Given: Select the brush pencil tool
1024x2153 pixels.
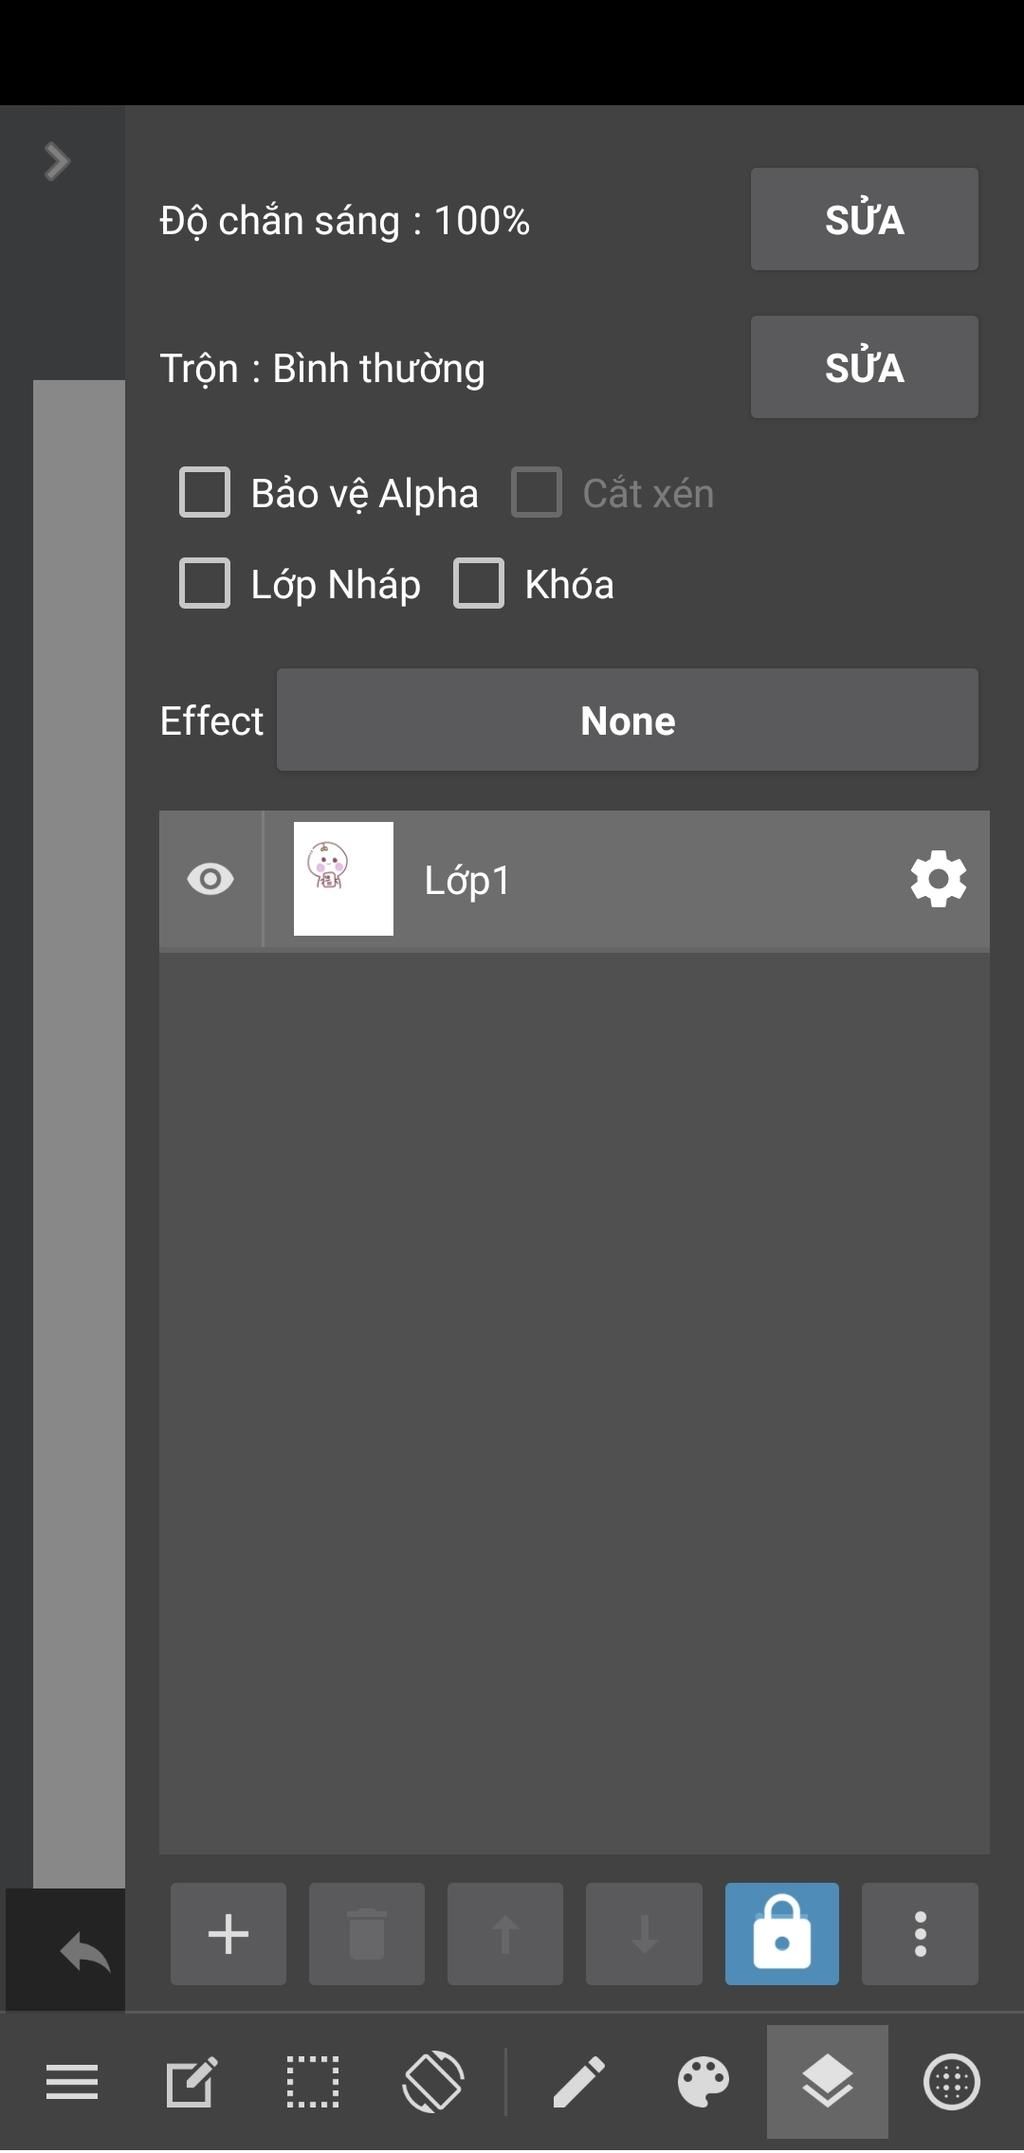Looking at the screenshot, I should coord(579,2084).
